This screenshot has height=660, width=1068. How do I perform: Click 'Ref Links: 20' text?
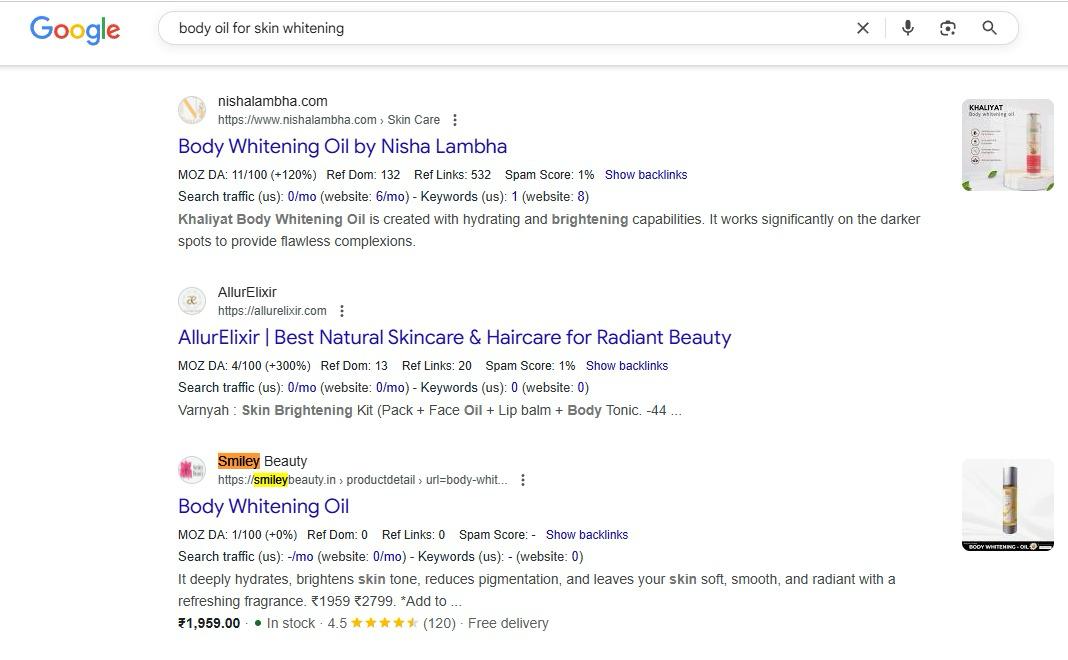[437, 365]
